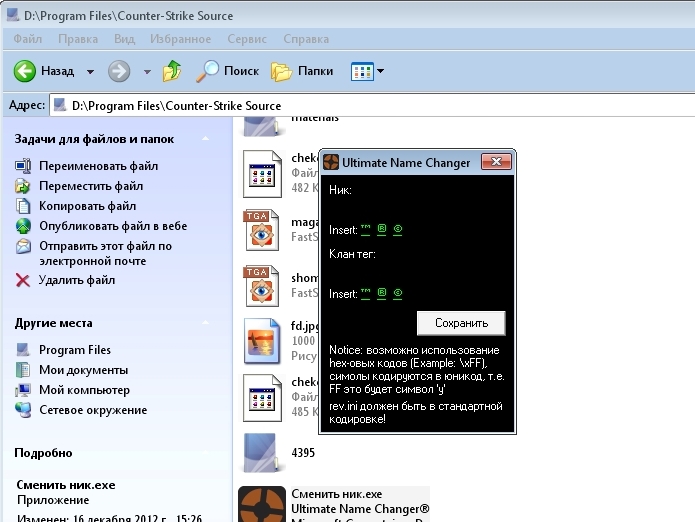Click Опубликовать файл в вебе link
This screenshot has width=695, height=522.
[113, 226]
